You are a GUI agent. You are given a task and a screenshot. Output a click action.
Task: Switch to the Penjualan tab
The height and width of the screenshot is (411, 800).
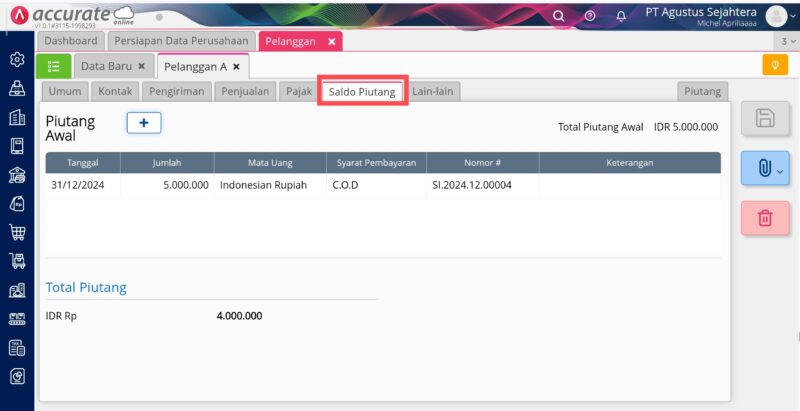[x=244, y=91]
